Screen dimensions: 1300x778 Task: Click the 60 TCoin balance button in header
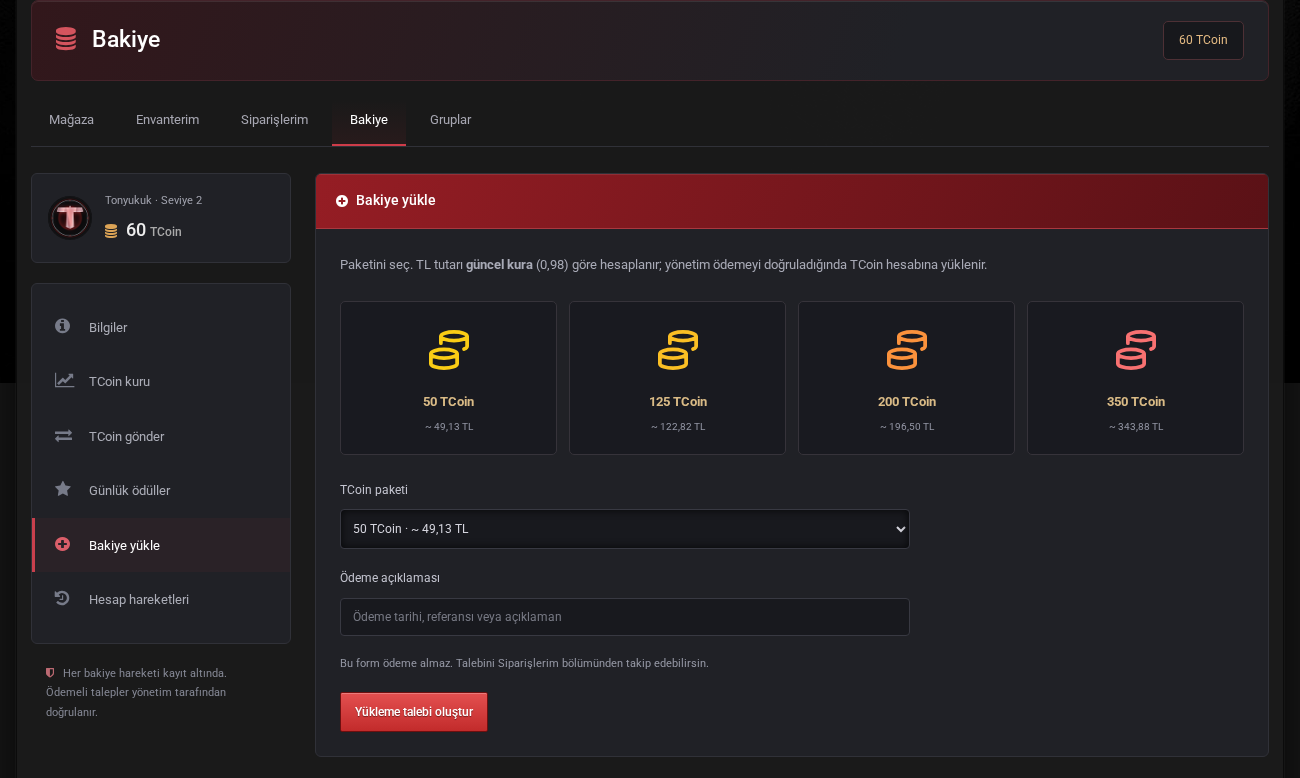[1203, 40]
